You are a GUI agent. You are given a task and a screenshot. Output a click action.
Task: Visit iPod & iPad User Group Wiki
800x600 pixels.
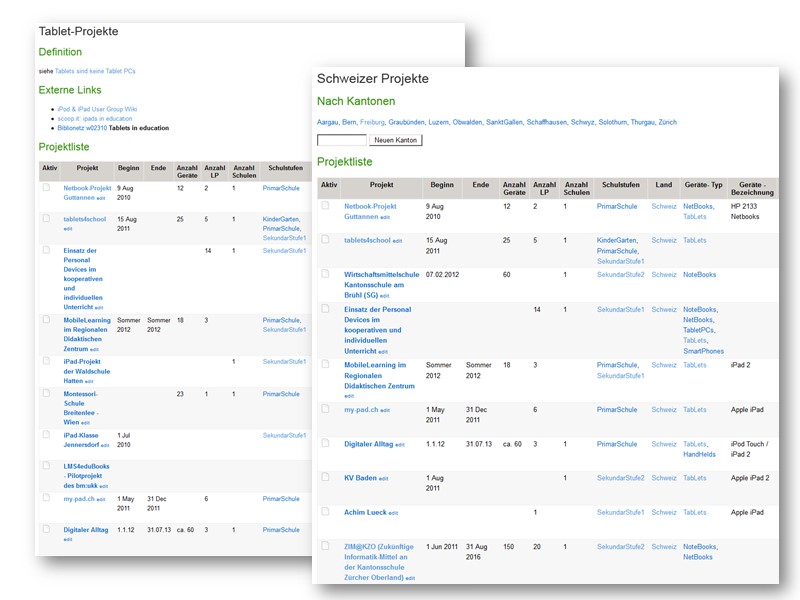point(97,108)
